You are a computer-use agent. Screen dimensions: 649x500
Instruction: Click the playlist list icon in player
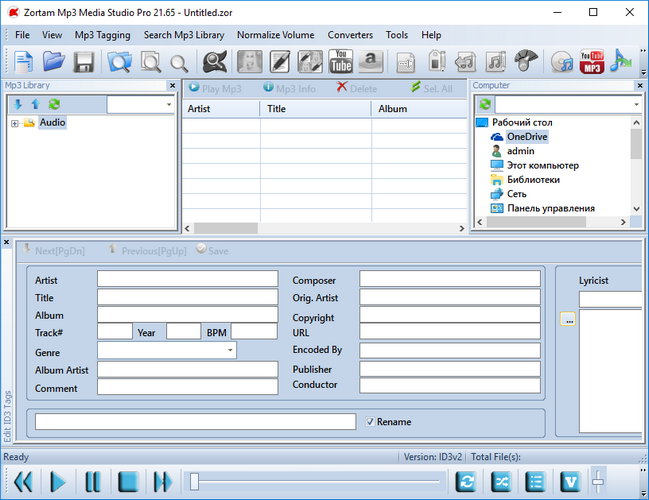tap(536, 482)
